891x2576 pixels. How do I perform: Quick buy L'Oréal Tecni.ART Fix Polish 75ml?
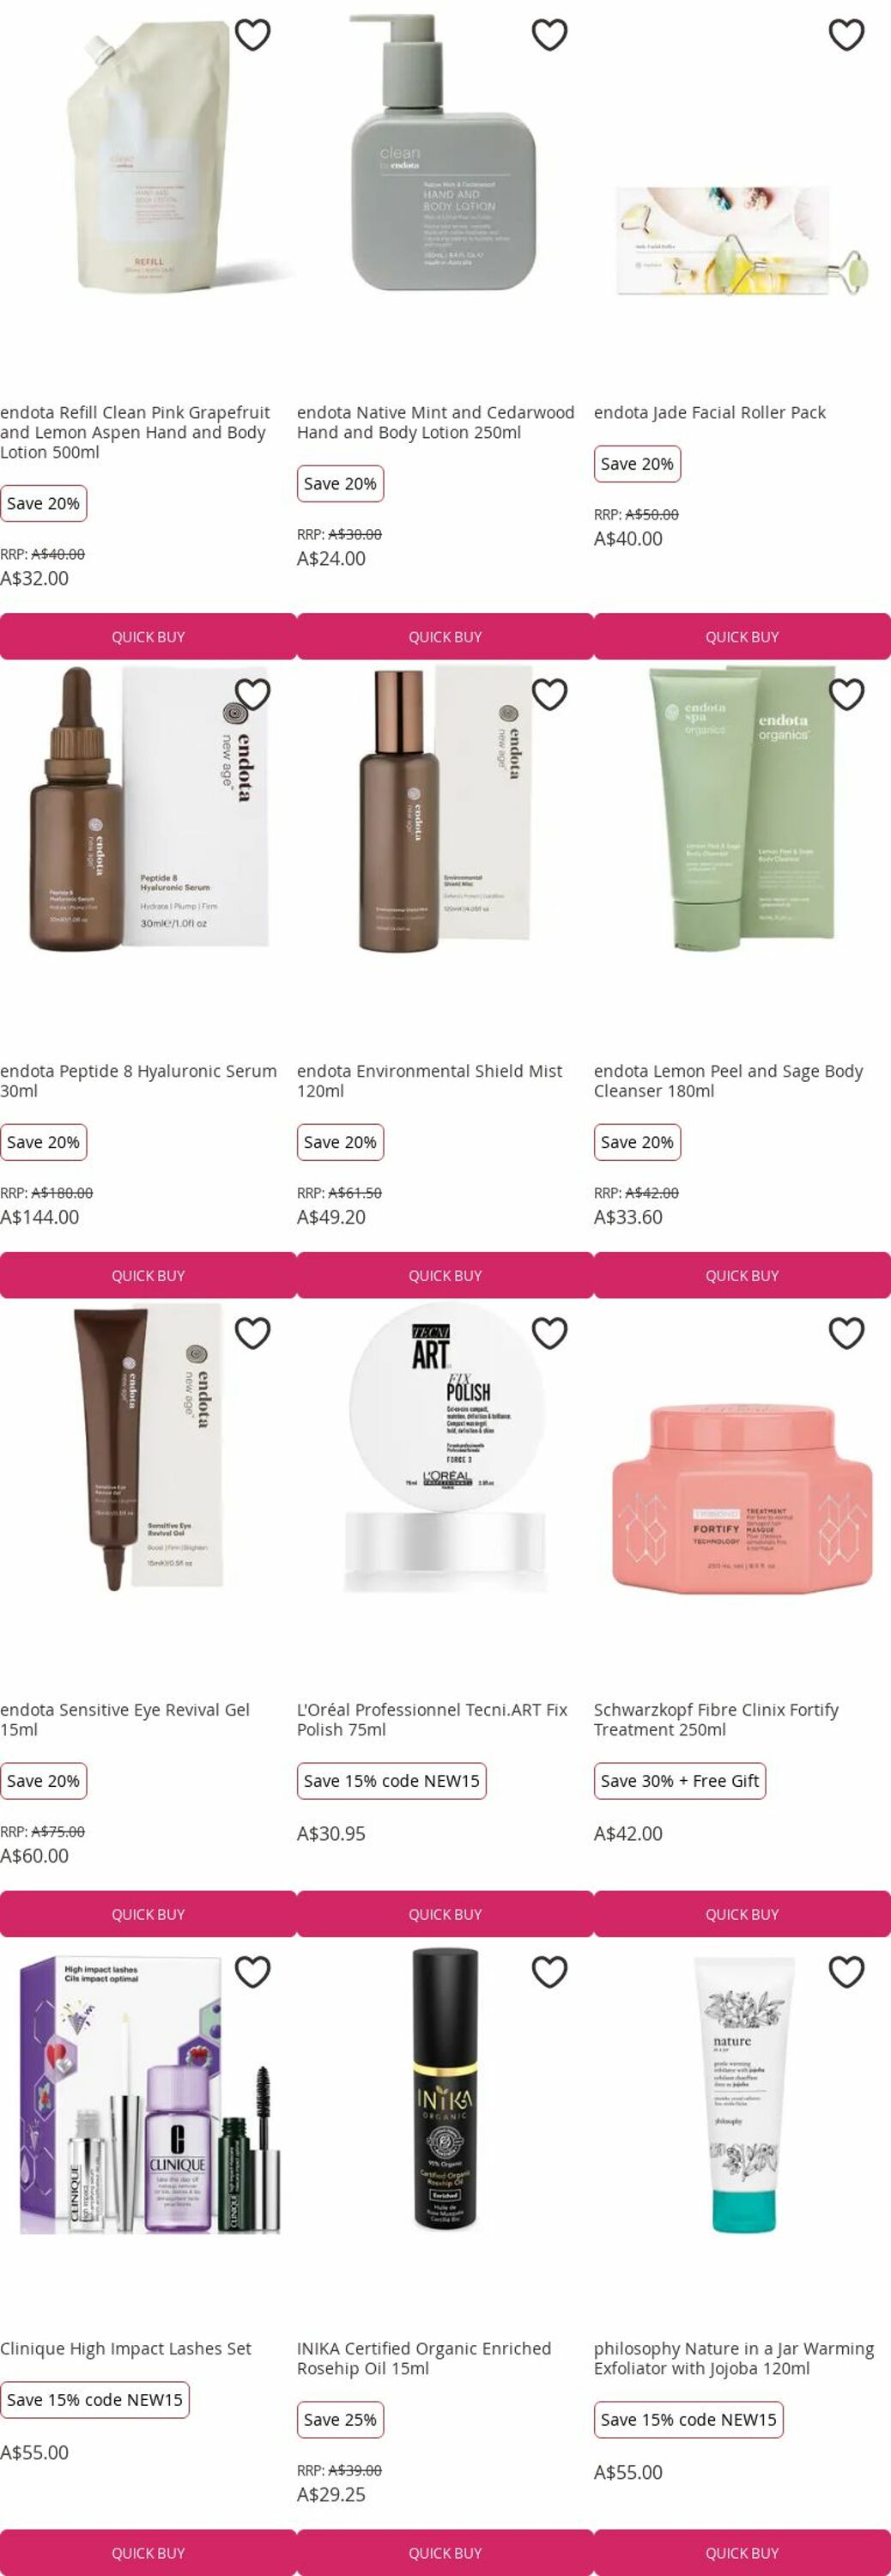pos(445,1915)
